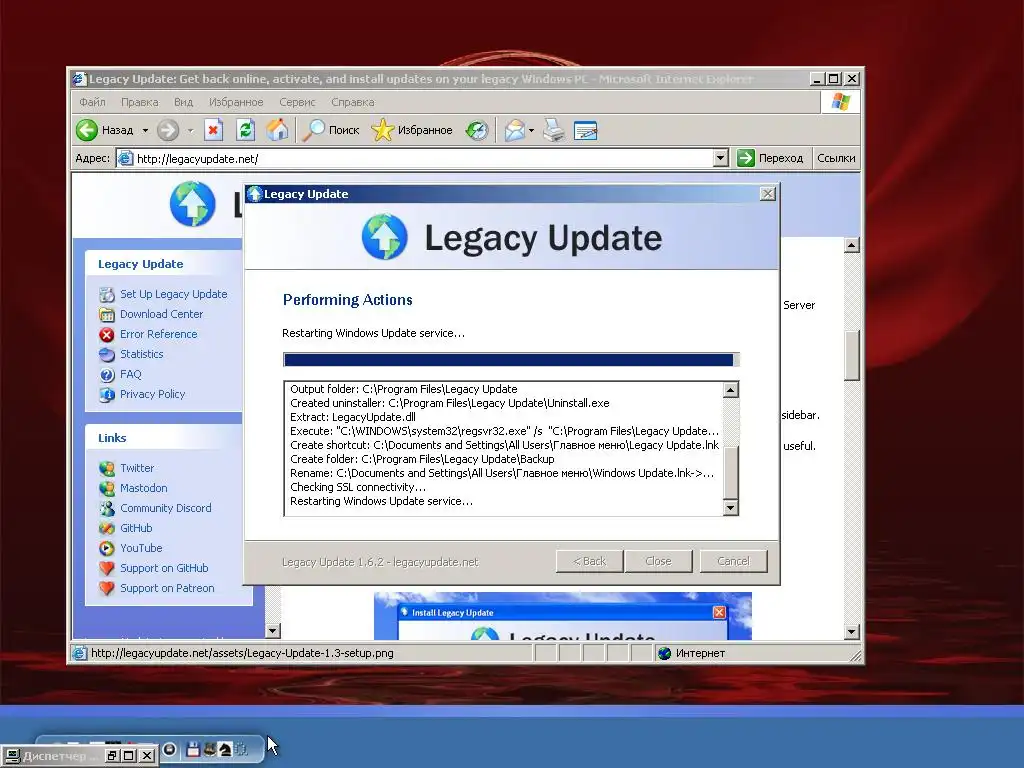The image size is (1024, 768).
Task: Open the Вид menu
Action: tap(184, 102)
